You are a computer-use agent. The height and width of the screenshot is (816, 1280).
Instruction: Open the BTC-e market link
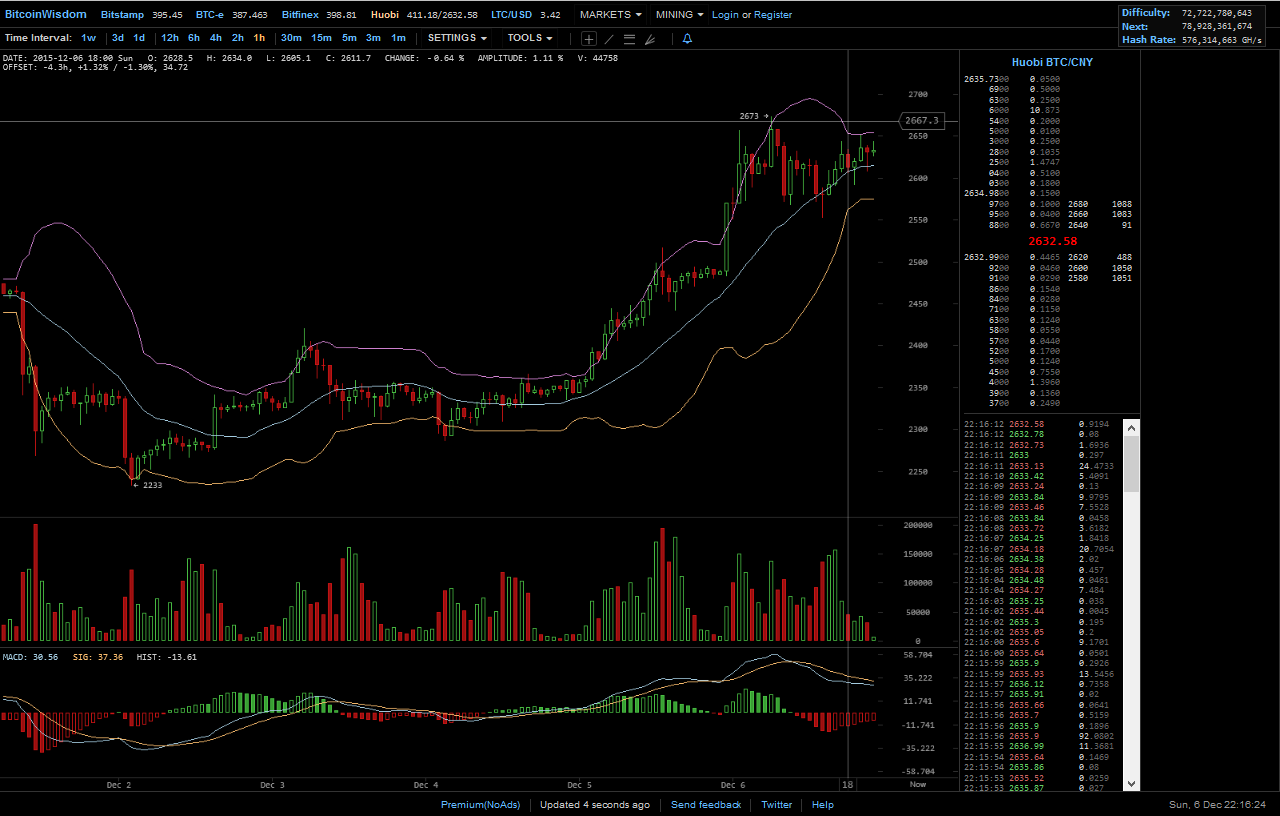[209, 15]
